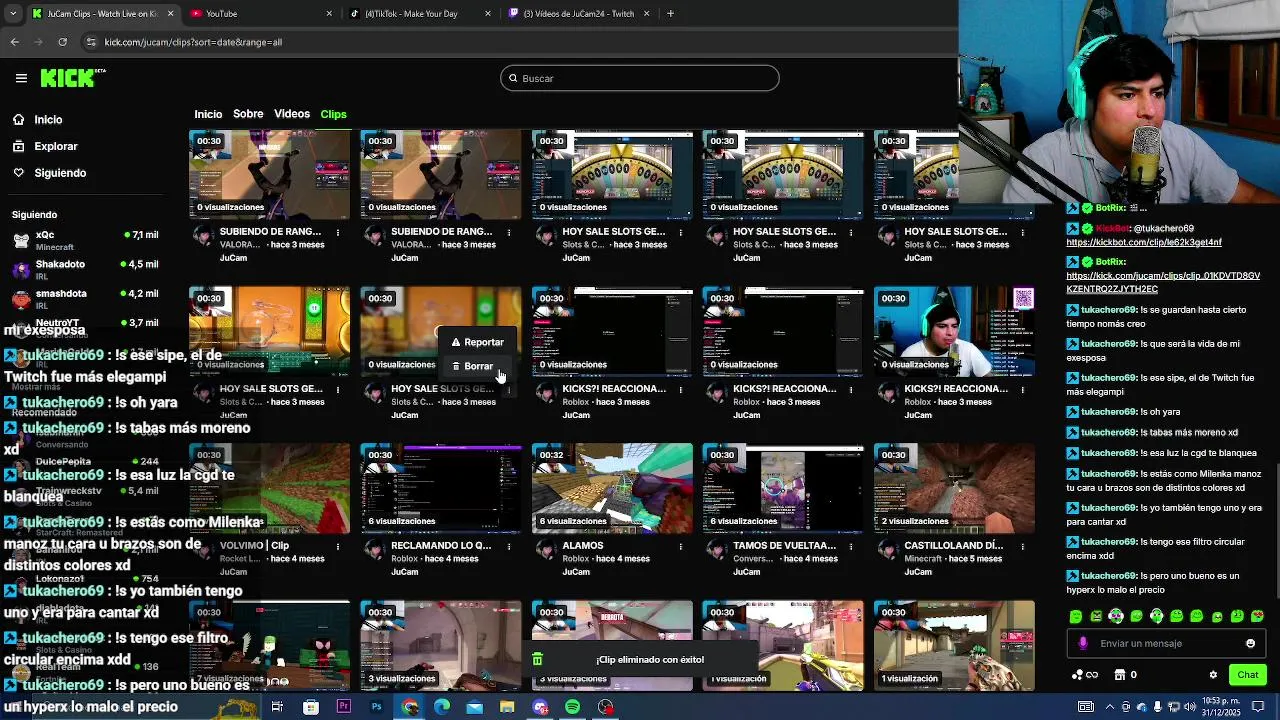Open Task View on the taskbar
Viewport: 1280px width, 720px height.
pos(277,707)
